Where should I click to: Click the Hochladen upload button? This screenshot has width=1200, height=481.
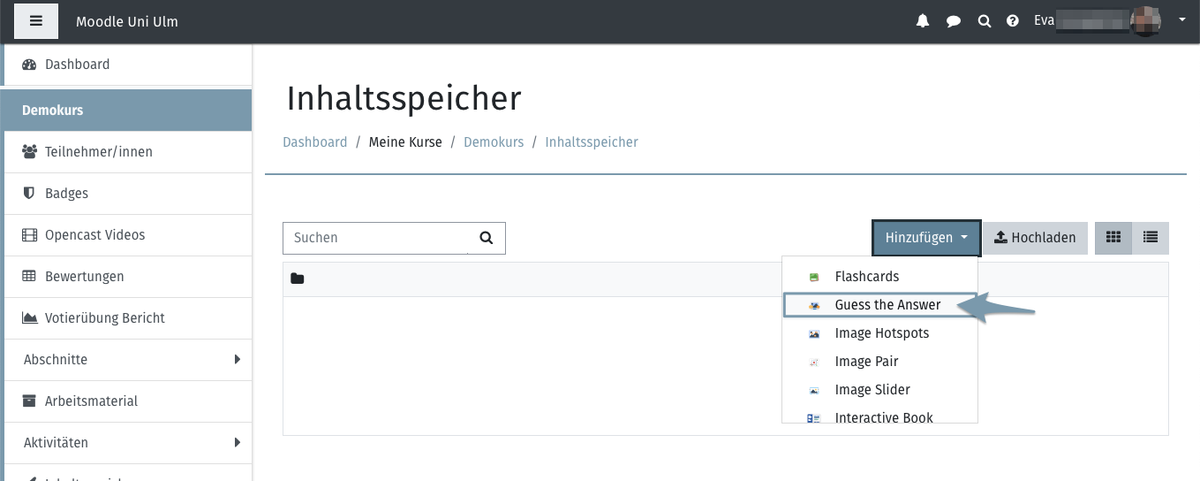pyautogui.click(x=1035, y=238)
